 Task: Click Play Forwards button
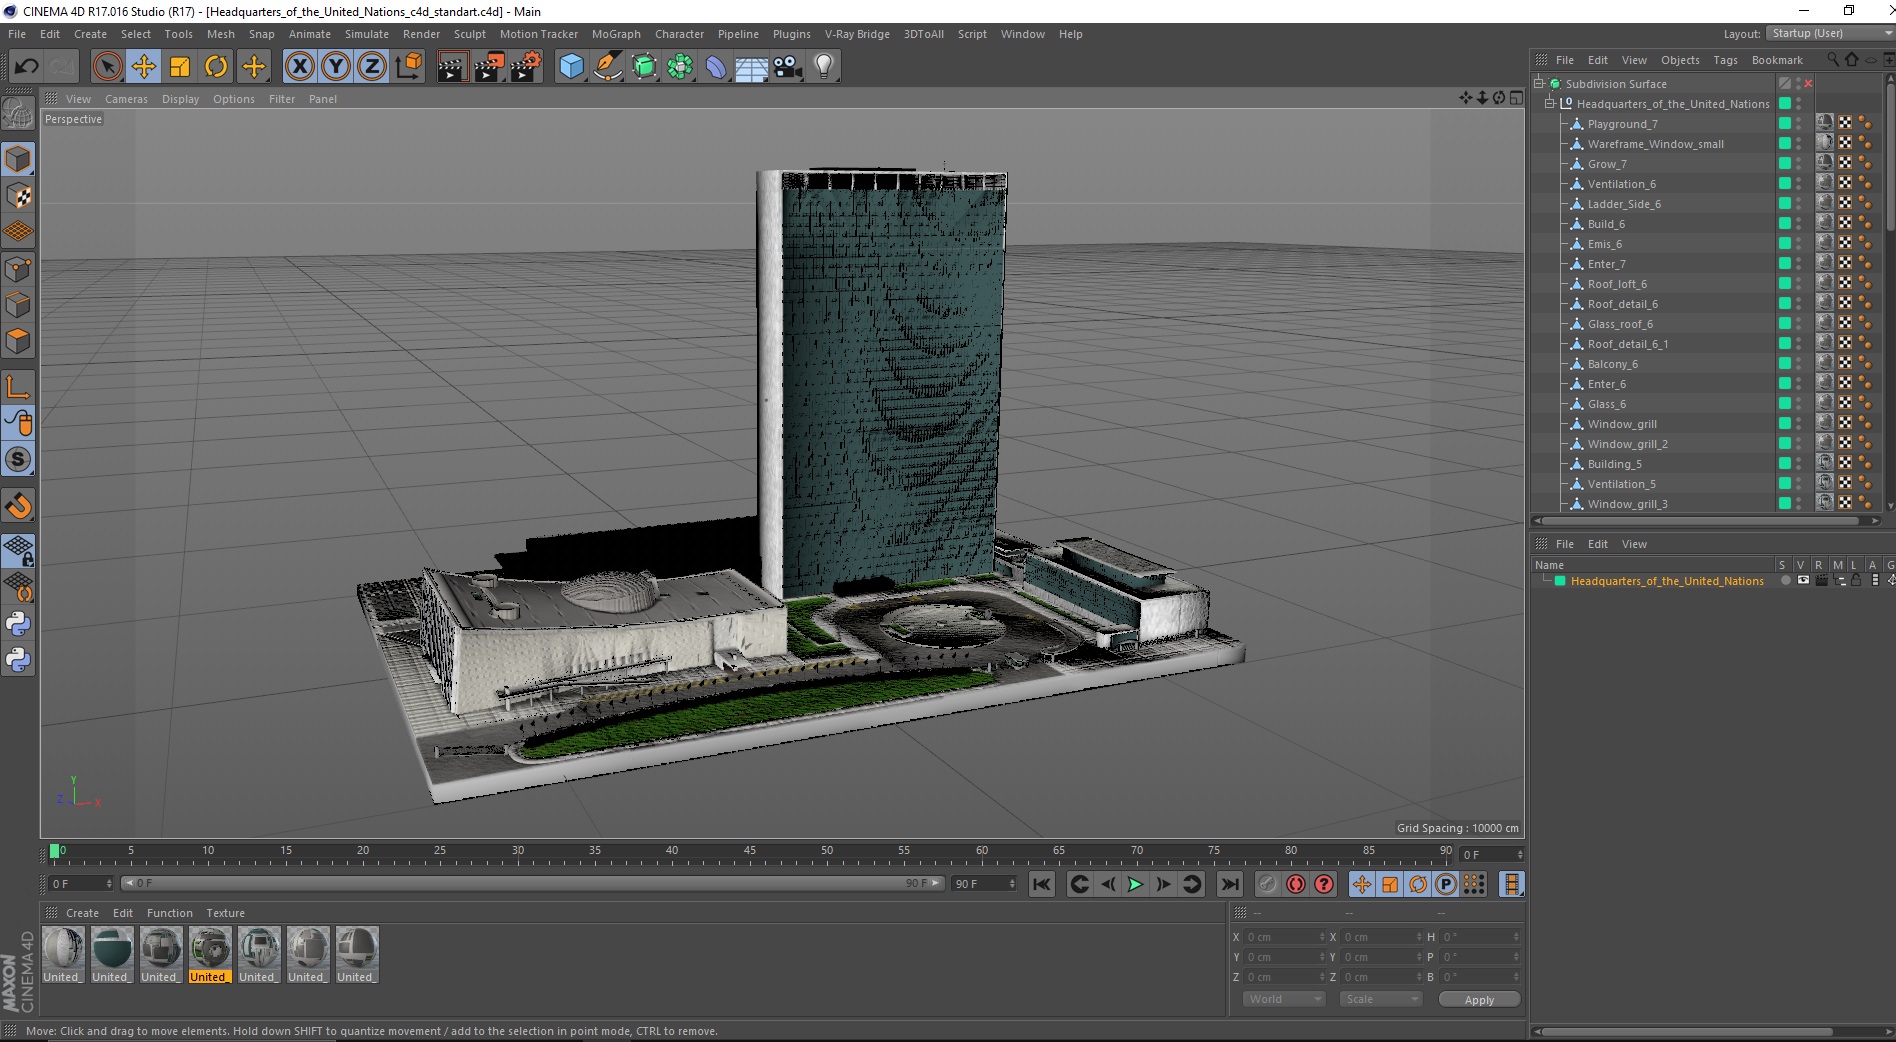(1135, 884)
